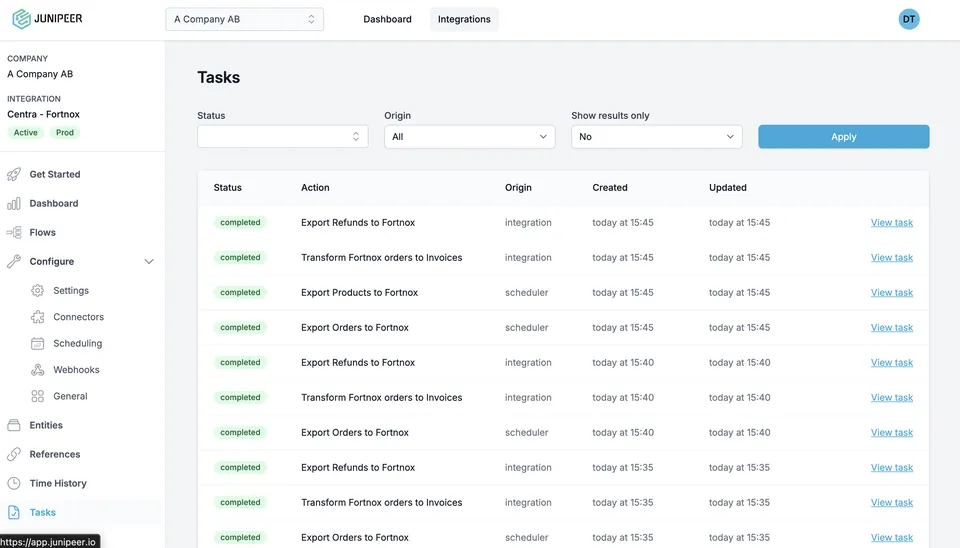The image size is (960, 548).
Task: Open the Status filter dropdown
Action: tap(282, 137)
